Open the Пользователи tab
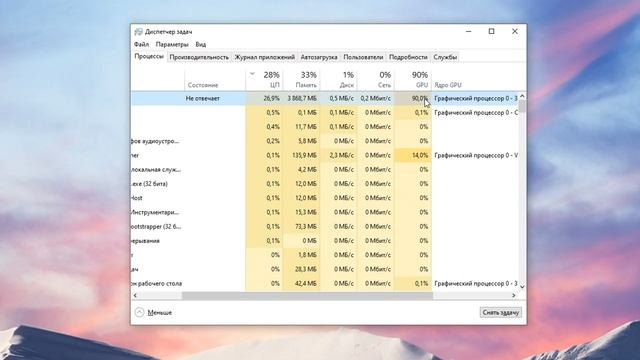Screen dimensions: 640x360 [363, 57]
